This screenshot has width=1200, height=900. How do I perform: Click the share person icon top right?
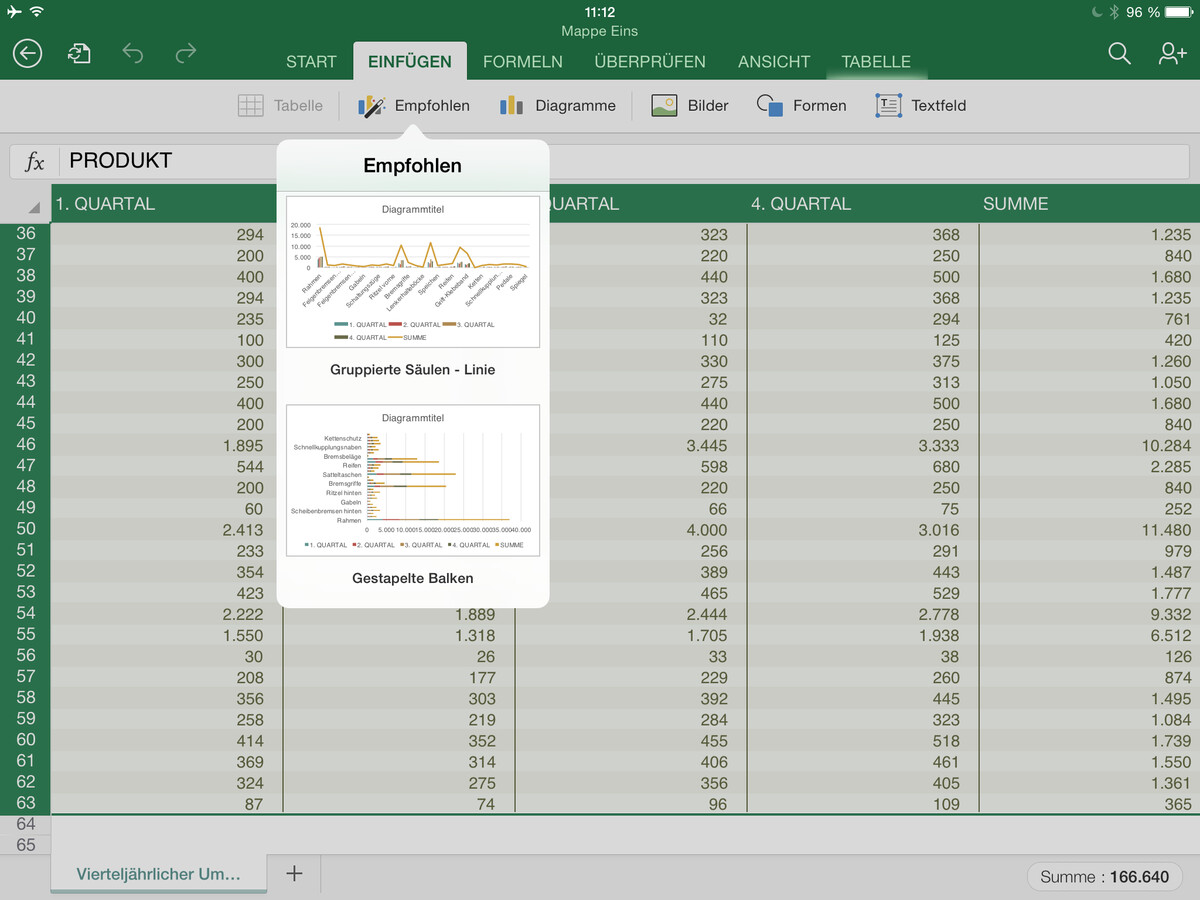pos(1171,55)
